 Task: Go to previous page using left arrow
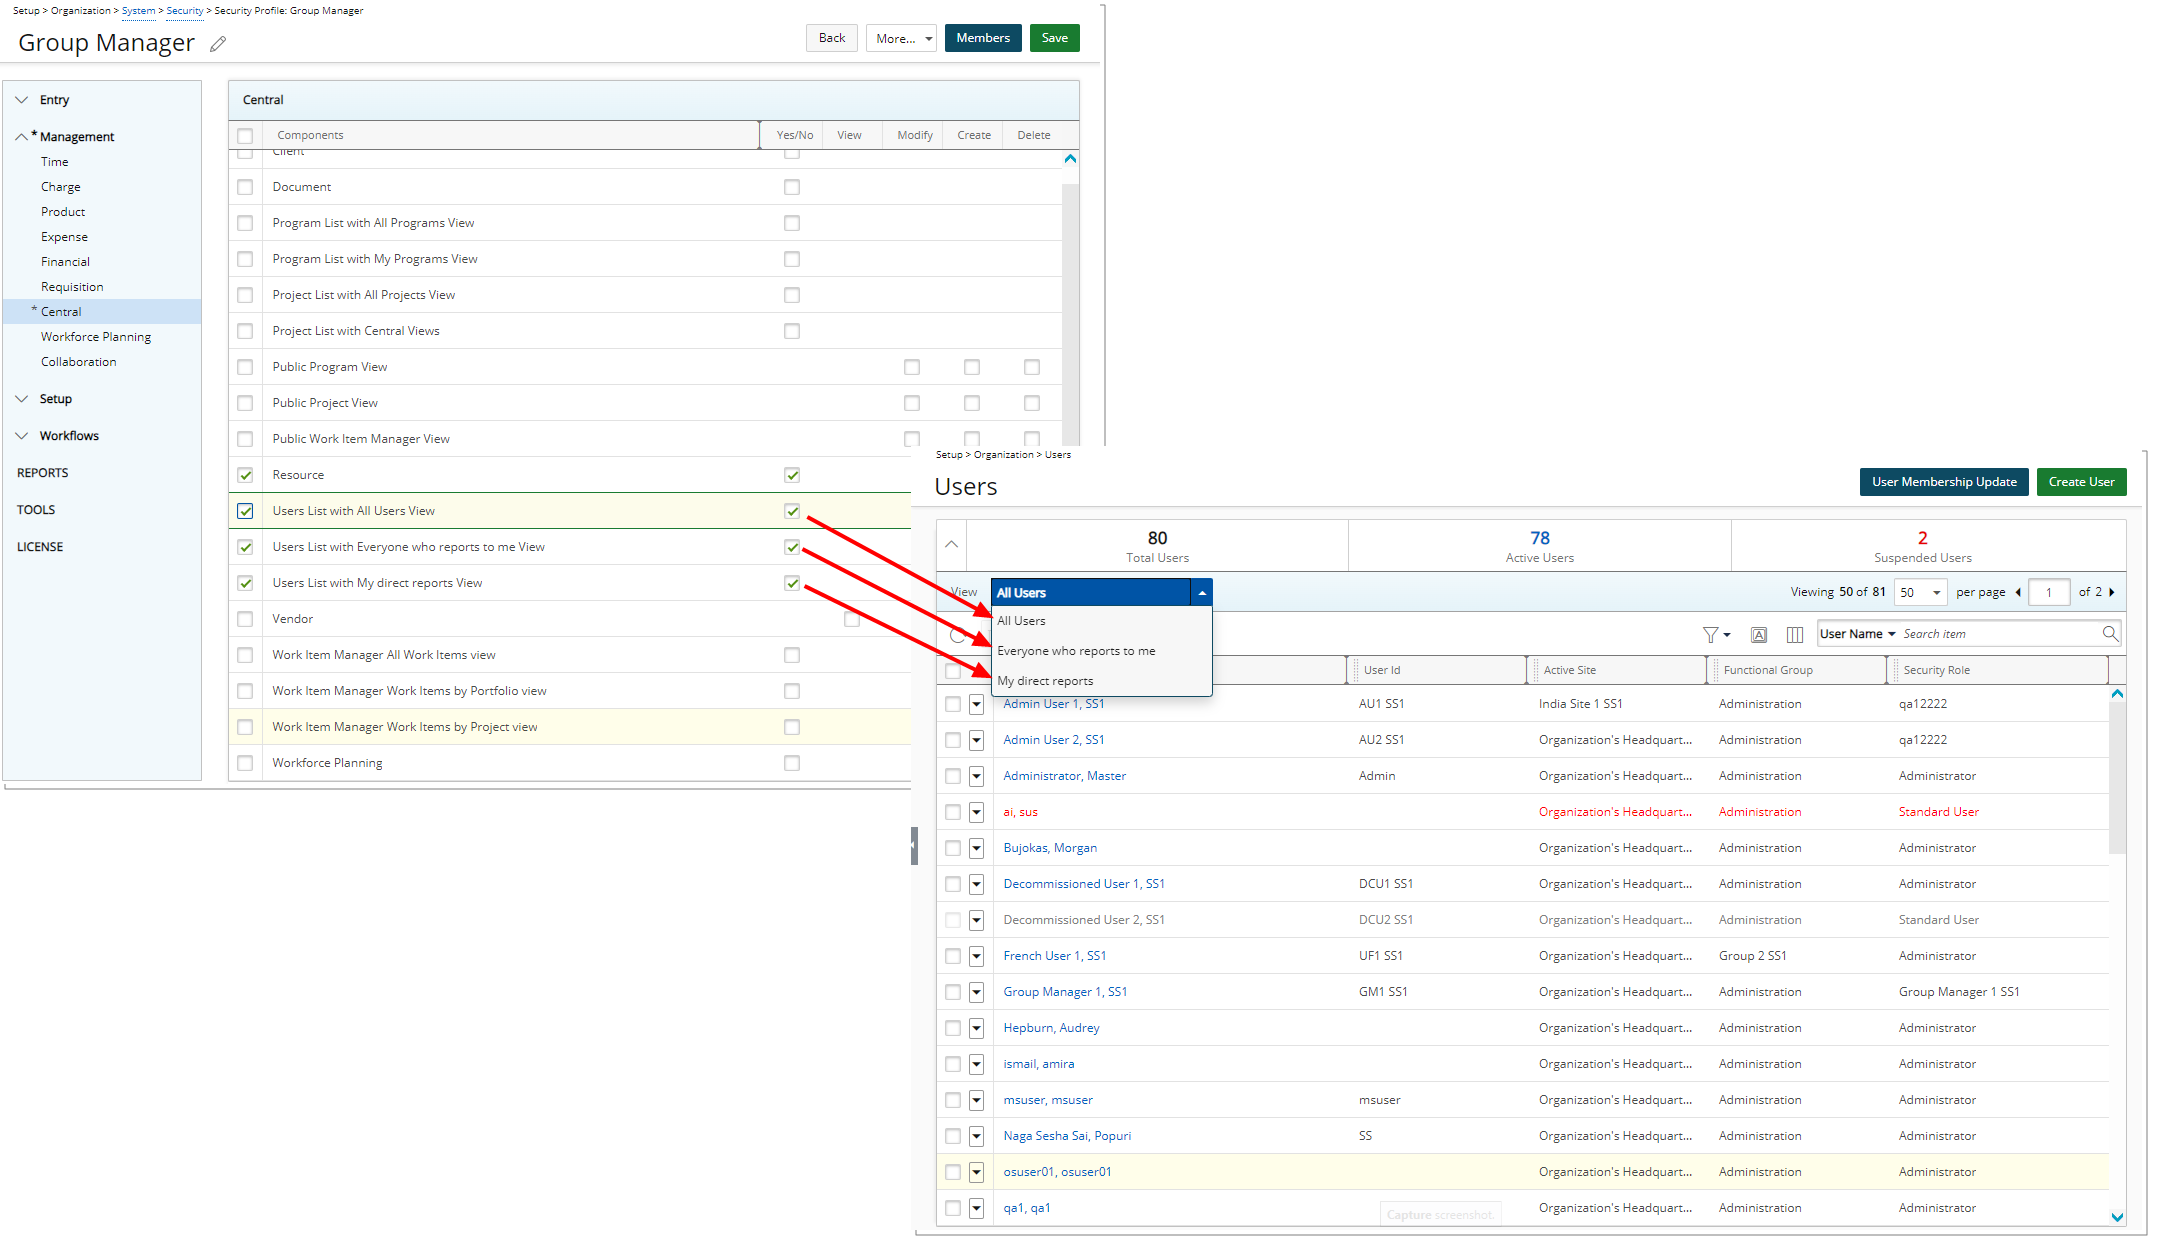tap(2018, 593)
